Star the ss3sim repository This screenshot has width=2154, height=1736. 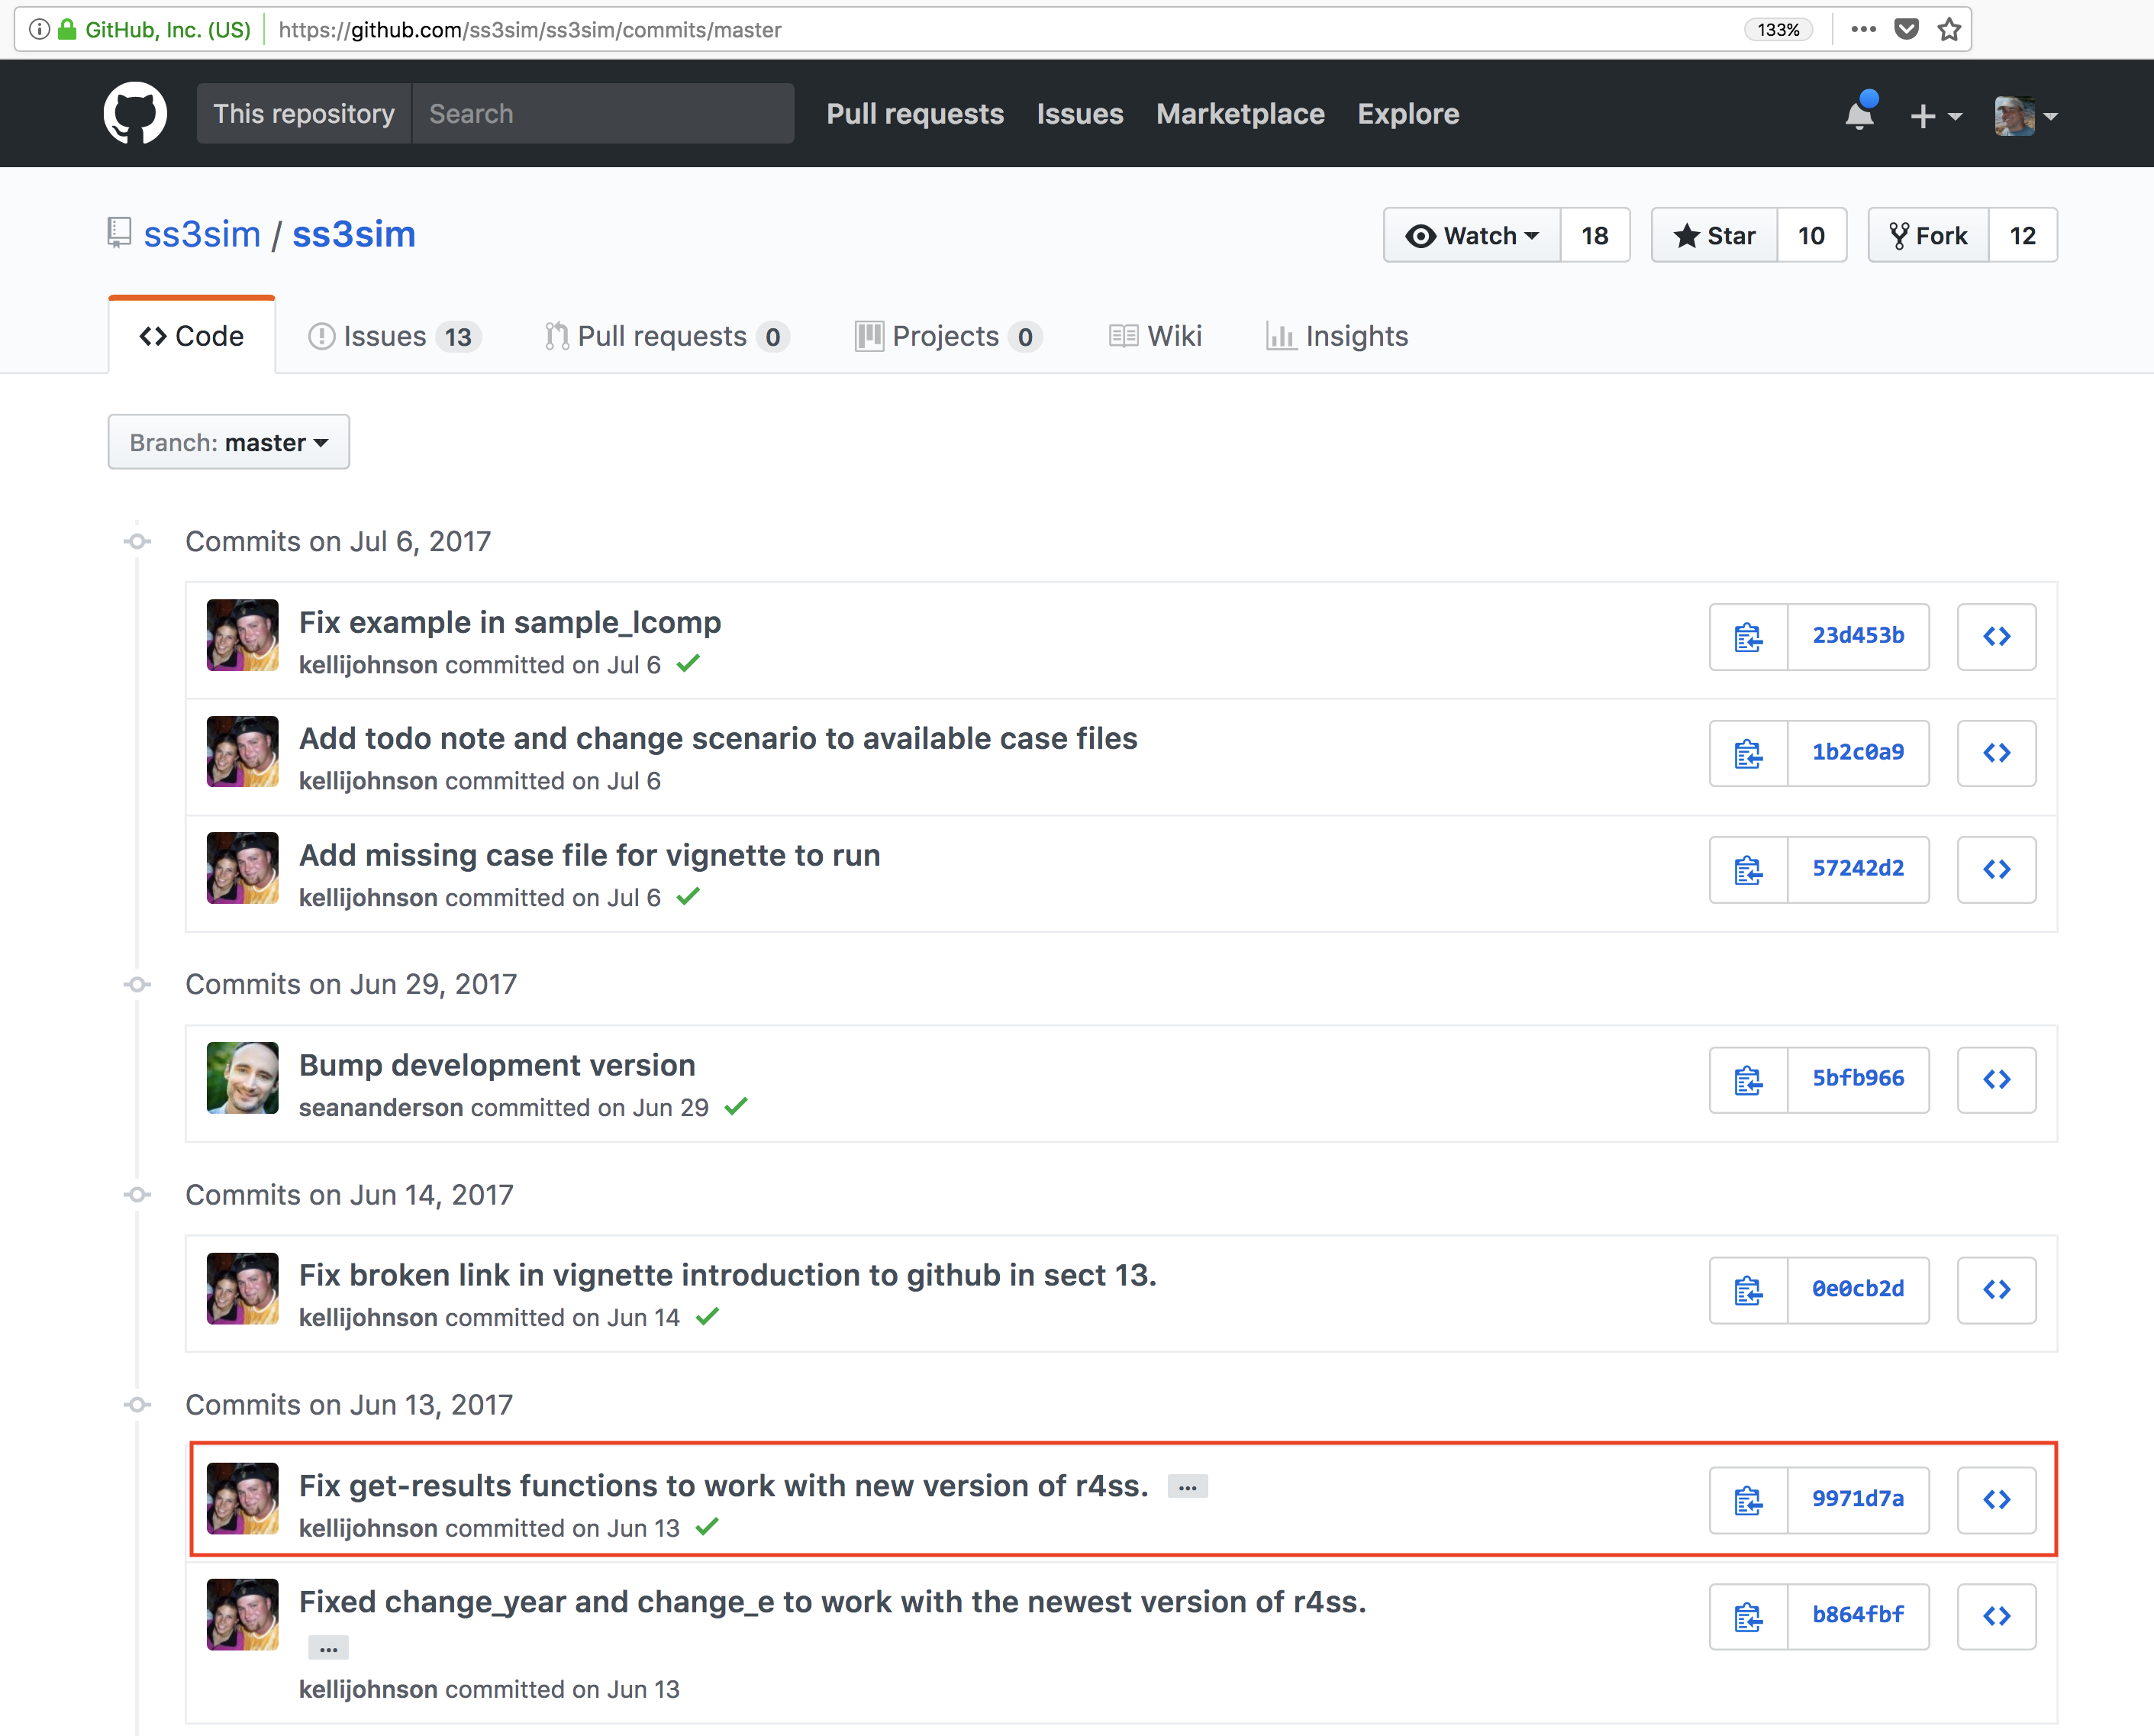[x=1714, y=236]
